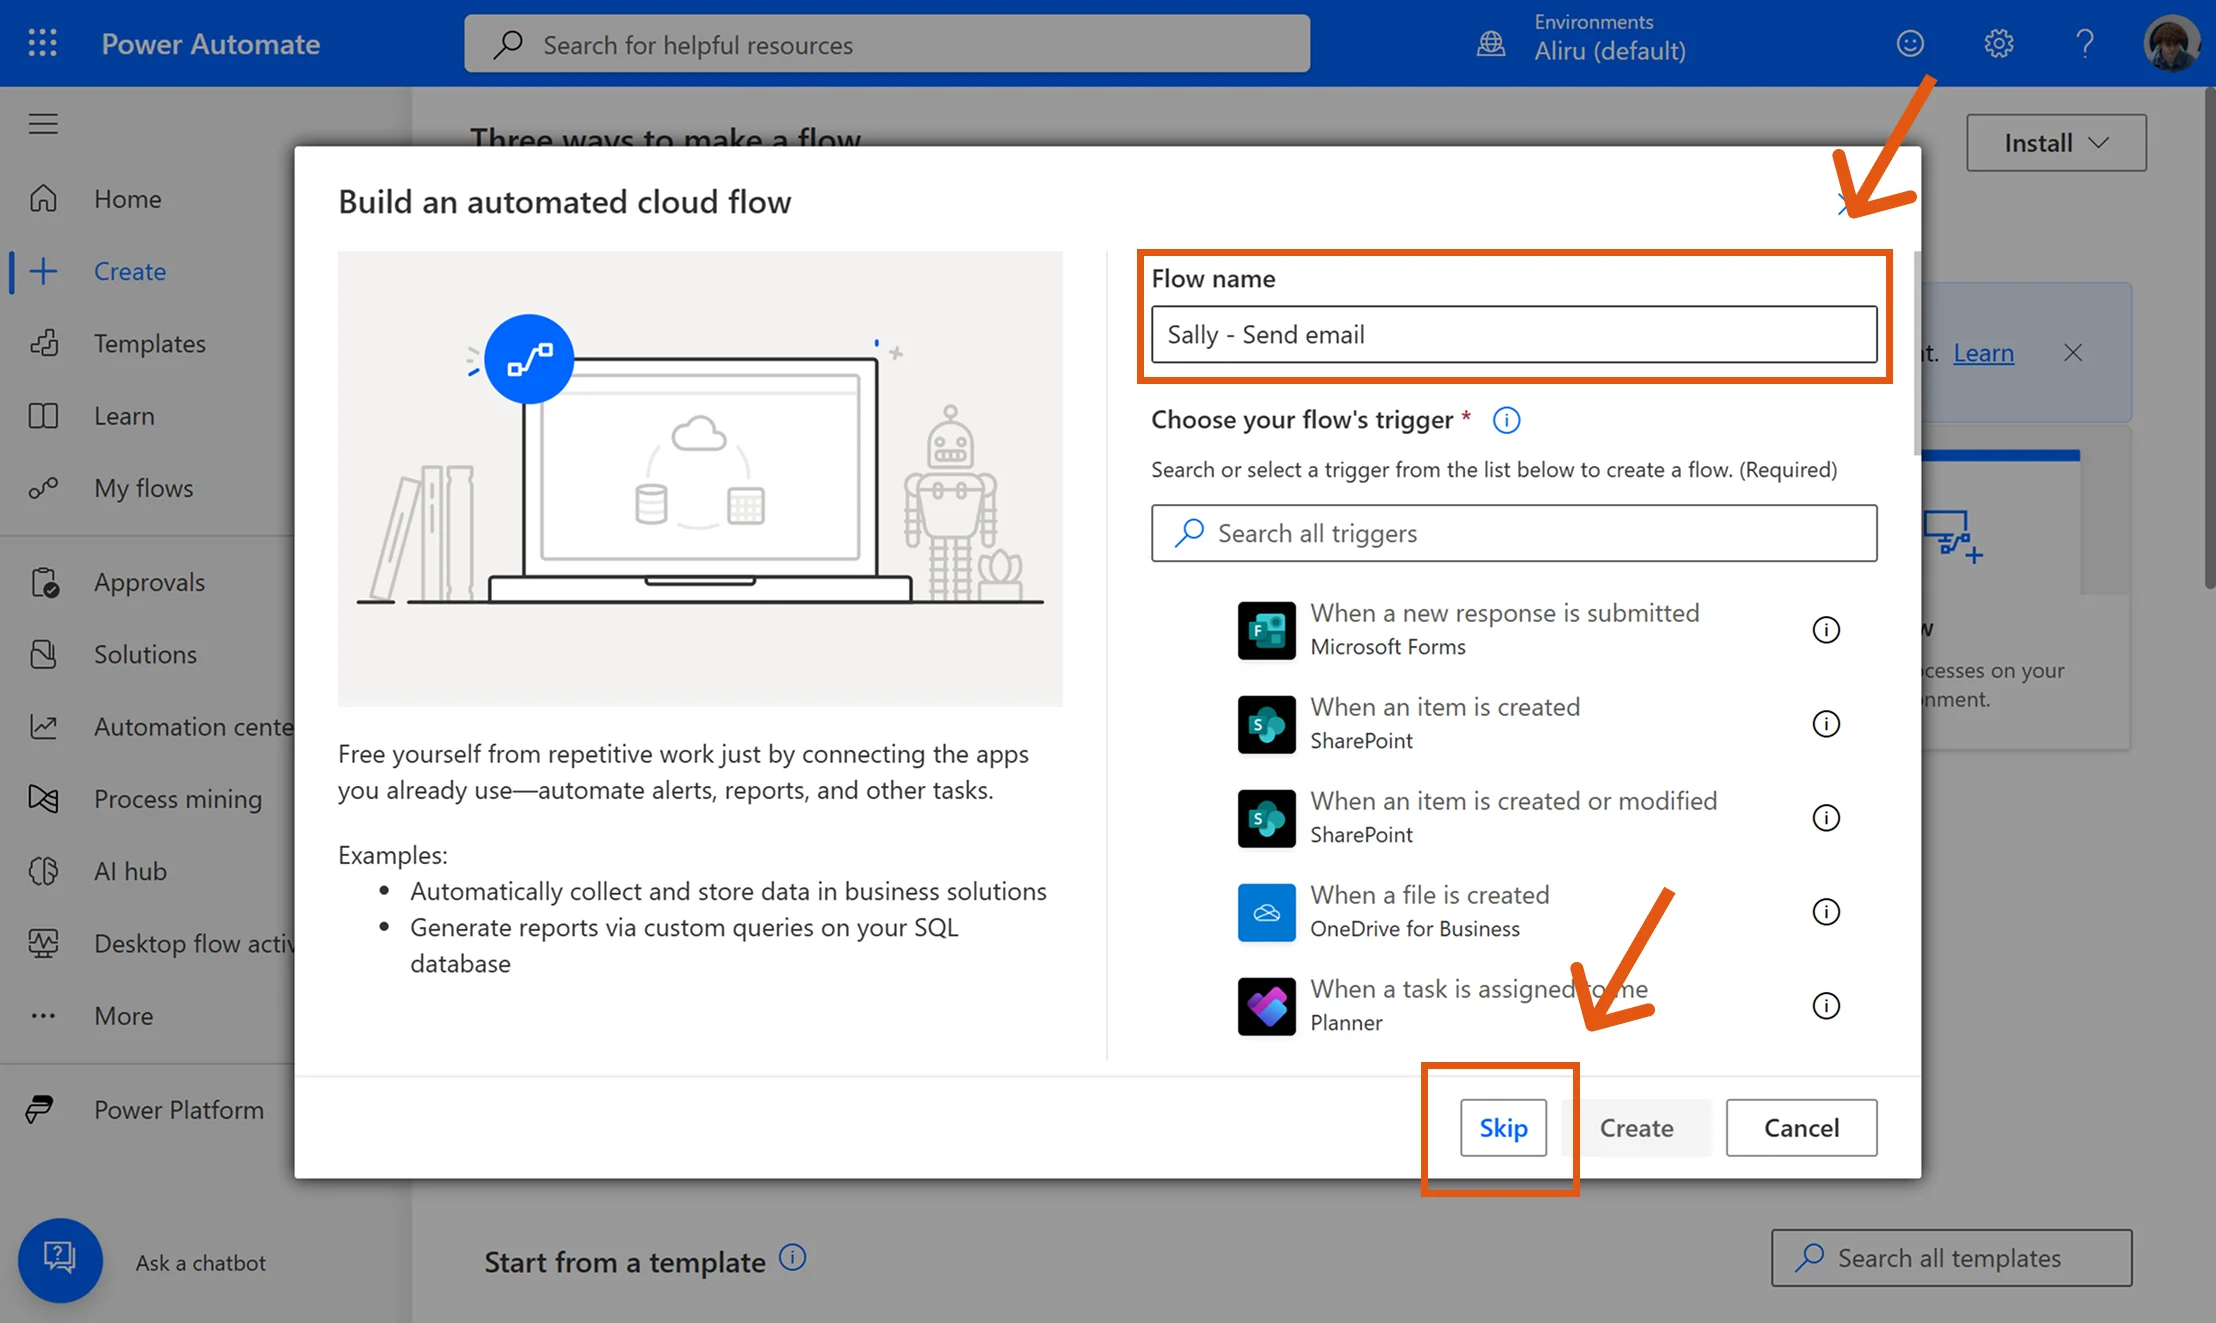Open the app launcher waffle icon
Image resolution: width=2216 pixels, height=1323 pixels.
click(42, 43)
